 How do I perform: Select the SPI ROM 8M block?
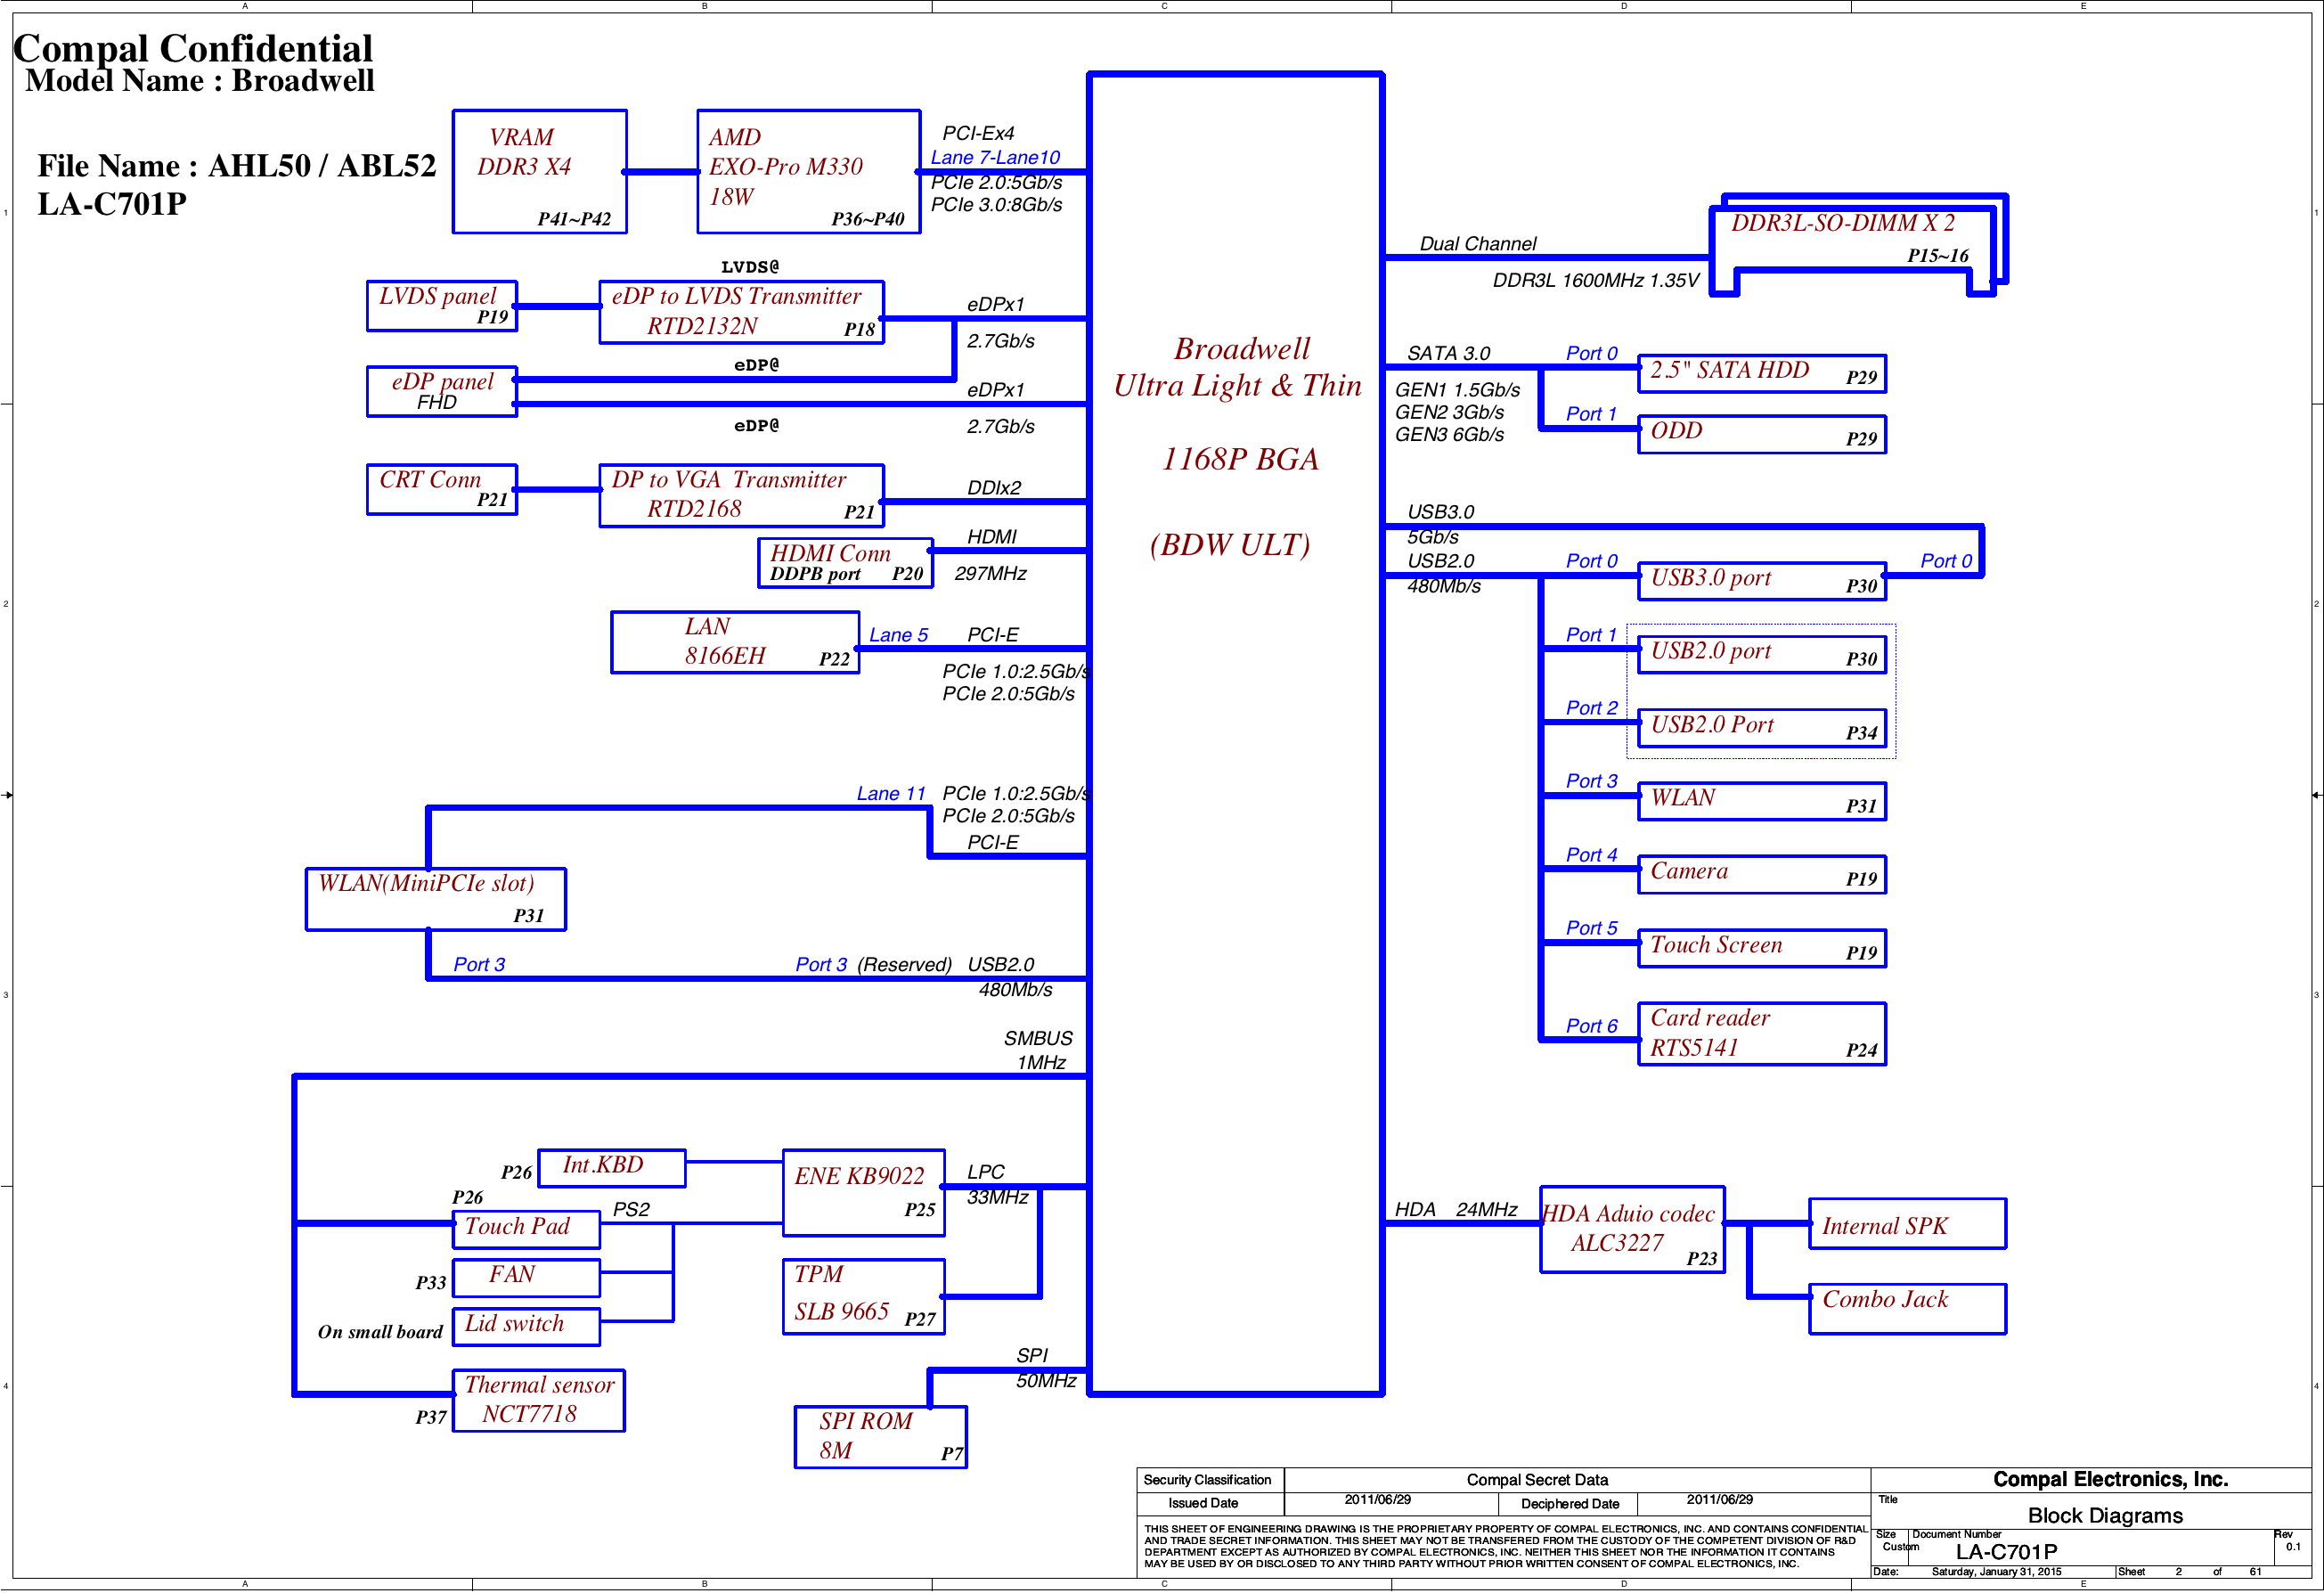pyautogui.click(x=880, y=1437)
